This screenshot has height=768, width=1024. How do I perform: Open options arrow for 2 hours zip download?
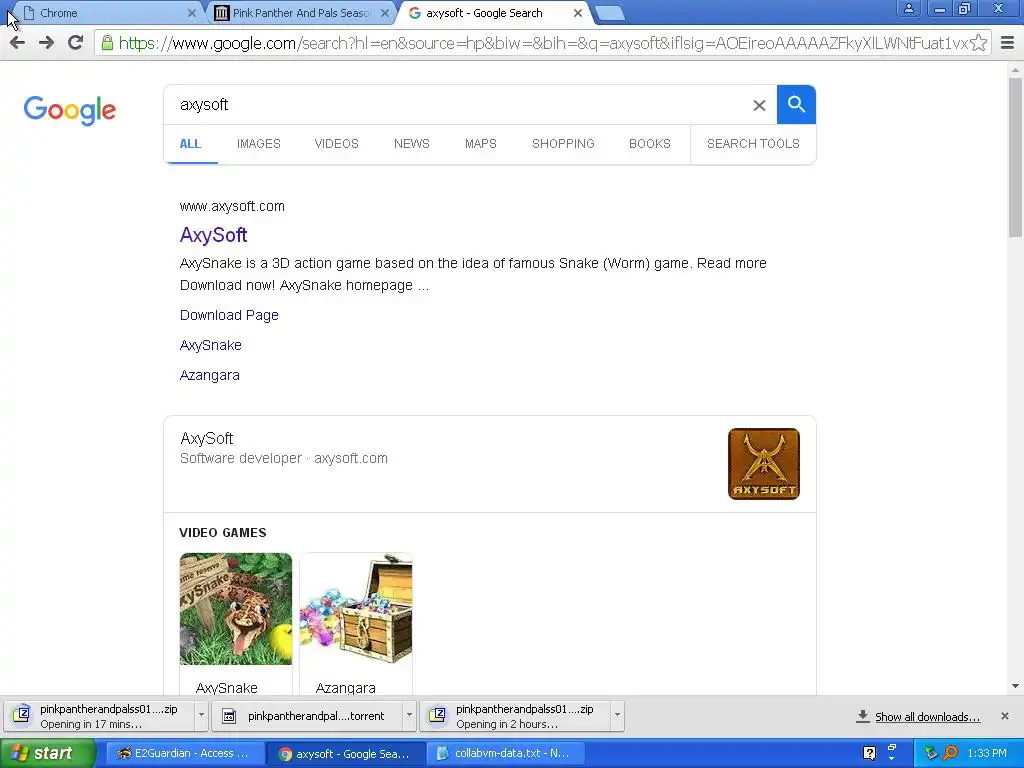617,716
